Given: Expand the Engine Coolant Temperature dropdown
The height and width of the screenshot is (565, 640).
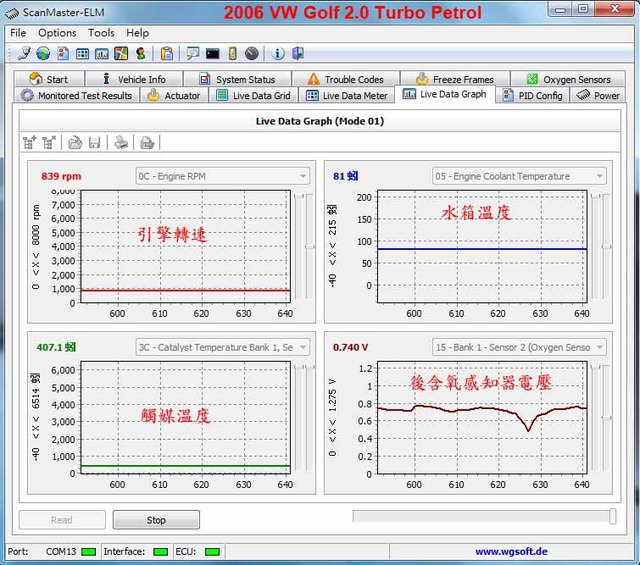Looking at the screenshot, I should coord(518,177).
